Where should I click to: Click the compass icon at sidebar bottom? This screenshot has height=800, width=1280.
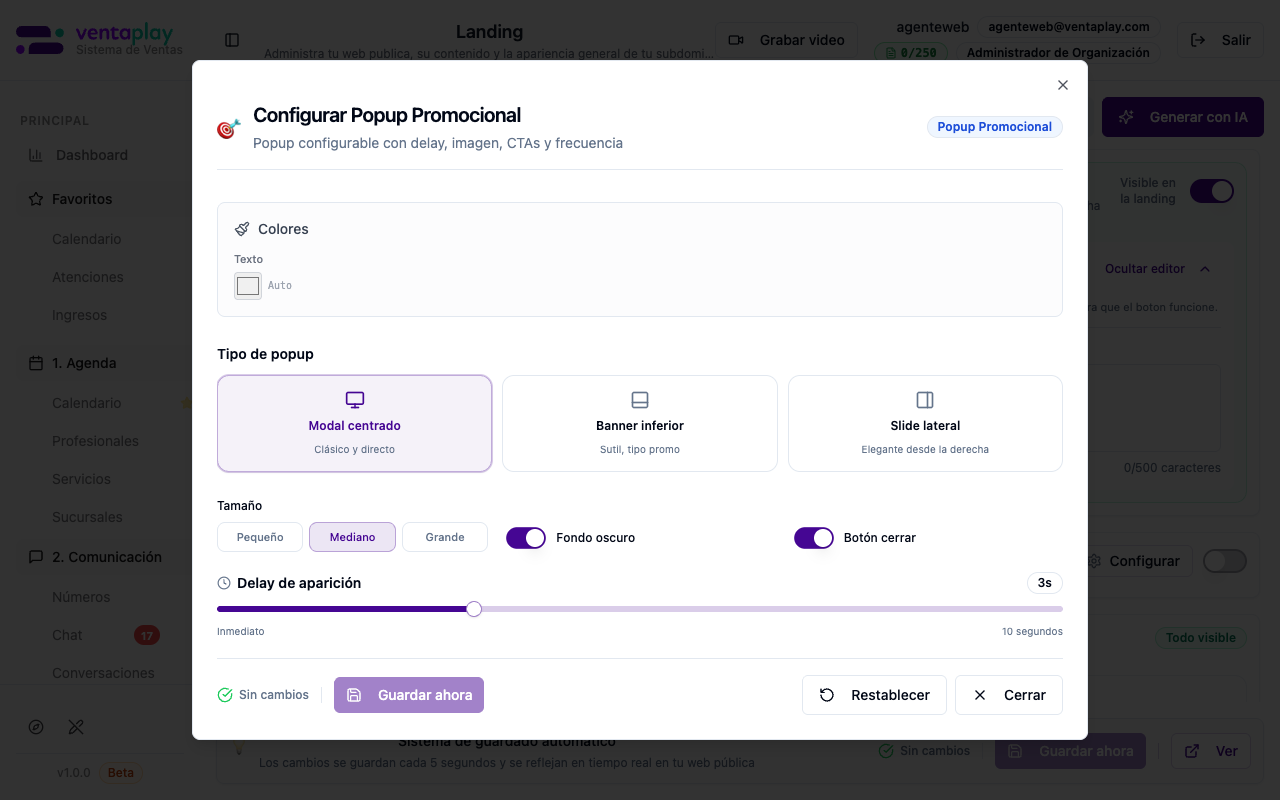coord(36,727)
